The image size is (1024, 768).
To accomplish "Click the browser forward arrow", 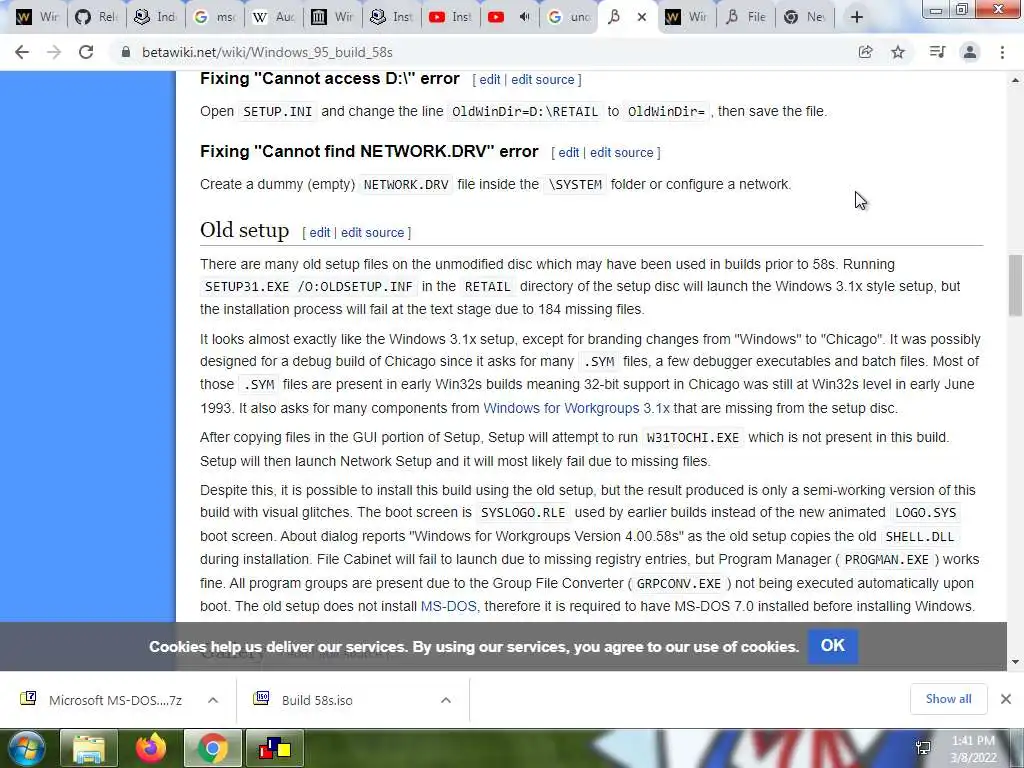I will pos(54,52).
